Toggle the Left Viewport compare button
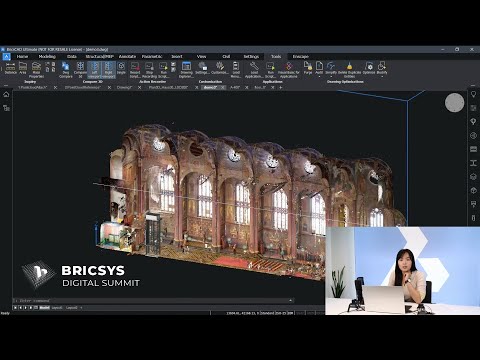The height and width of the screenshot is (360, 480). [94, 70]
